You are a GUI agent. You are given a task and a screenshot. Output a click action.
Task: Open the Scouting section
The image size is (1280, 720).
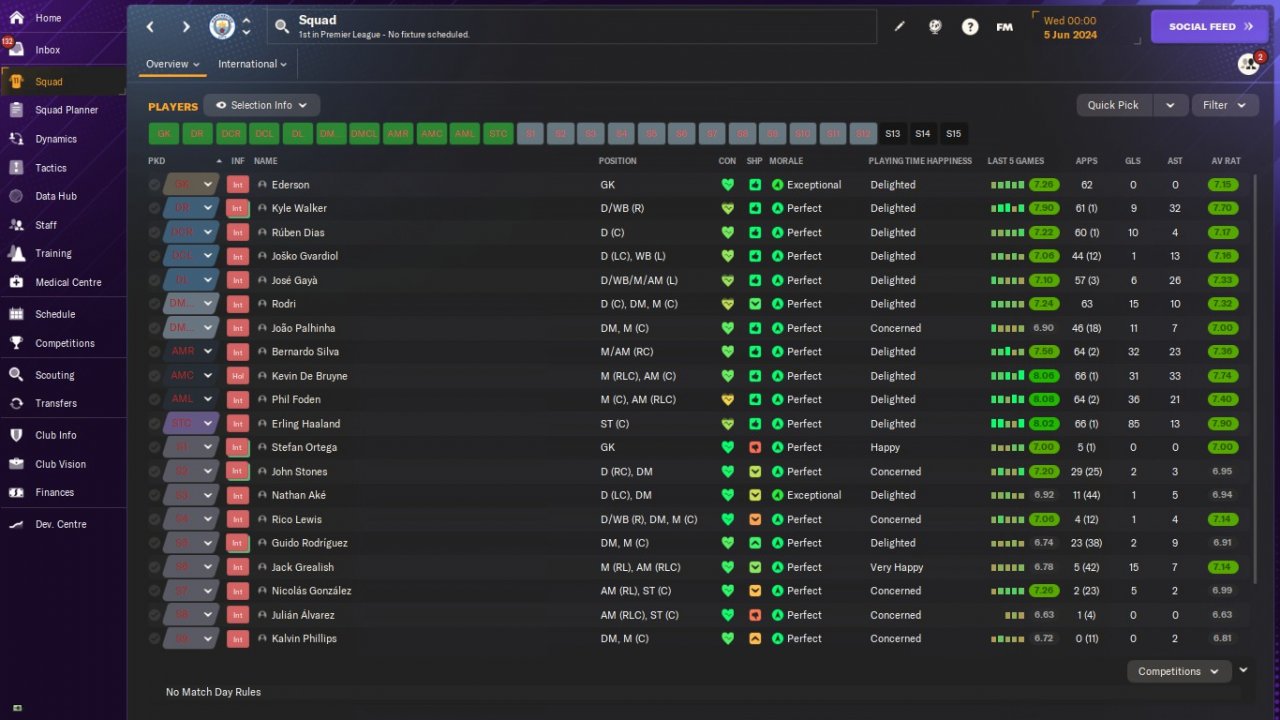tap(55, 375)
